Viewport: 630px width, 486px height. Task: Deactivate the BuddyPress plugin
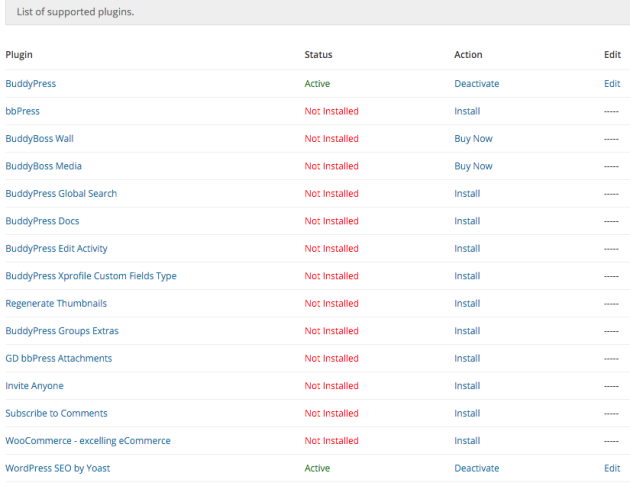(x=477, y=84)
